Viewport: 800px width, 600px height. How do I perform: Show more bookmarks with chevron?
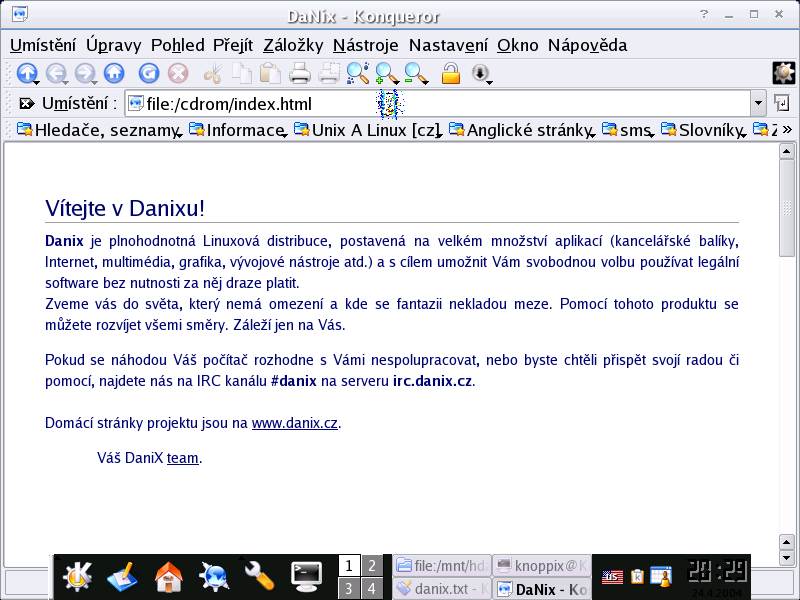coord(787,130)
